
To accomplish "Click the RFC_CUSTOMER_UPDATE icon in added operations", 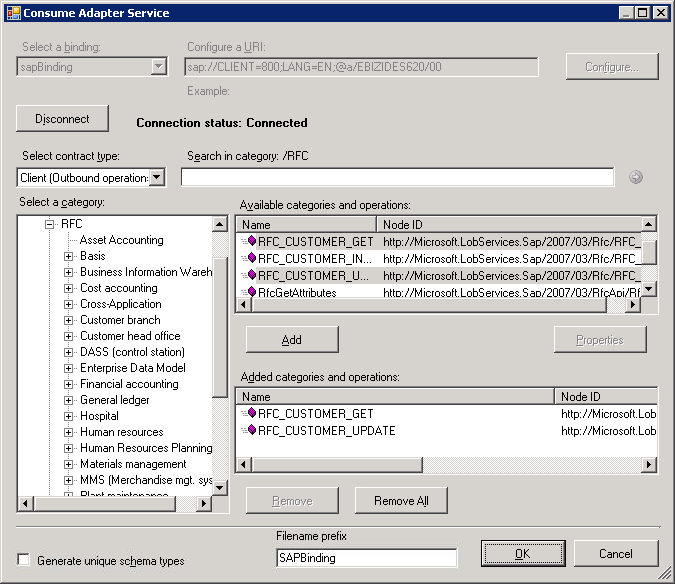I will [249, 430].
